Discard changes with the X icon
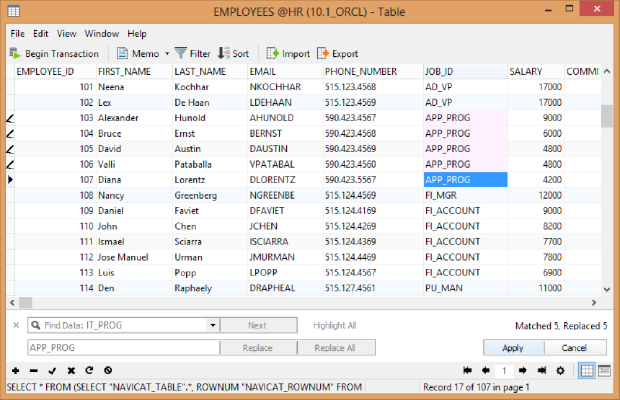 click(x=71, y=370)
